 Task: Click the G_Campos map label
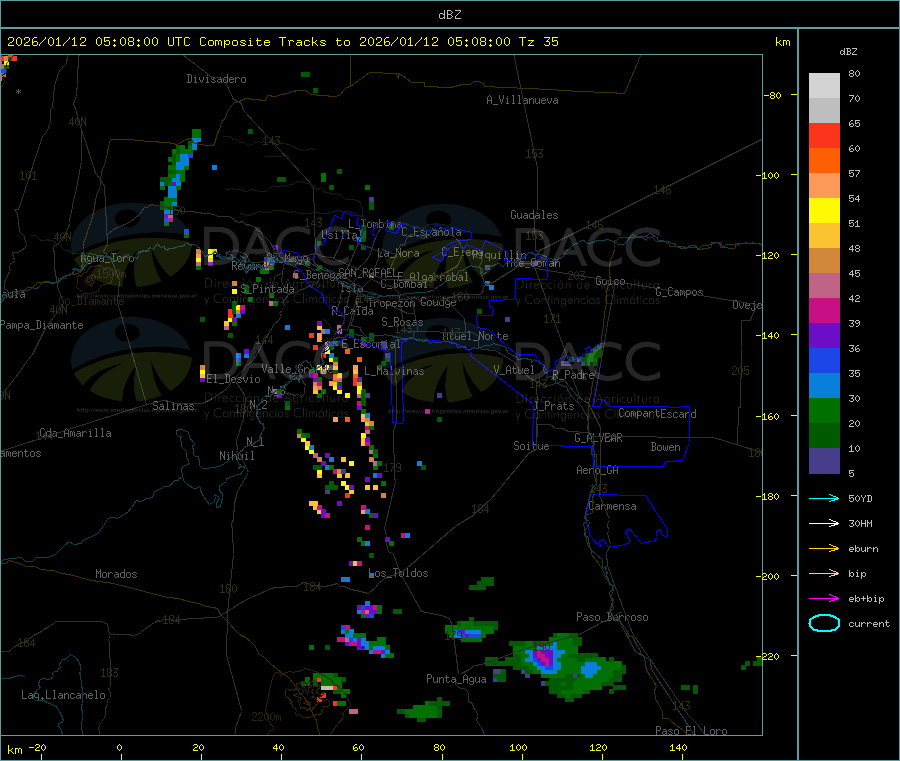tap(679, 292)
